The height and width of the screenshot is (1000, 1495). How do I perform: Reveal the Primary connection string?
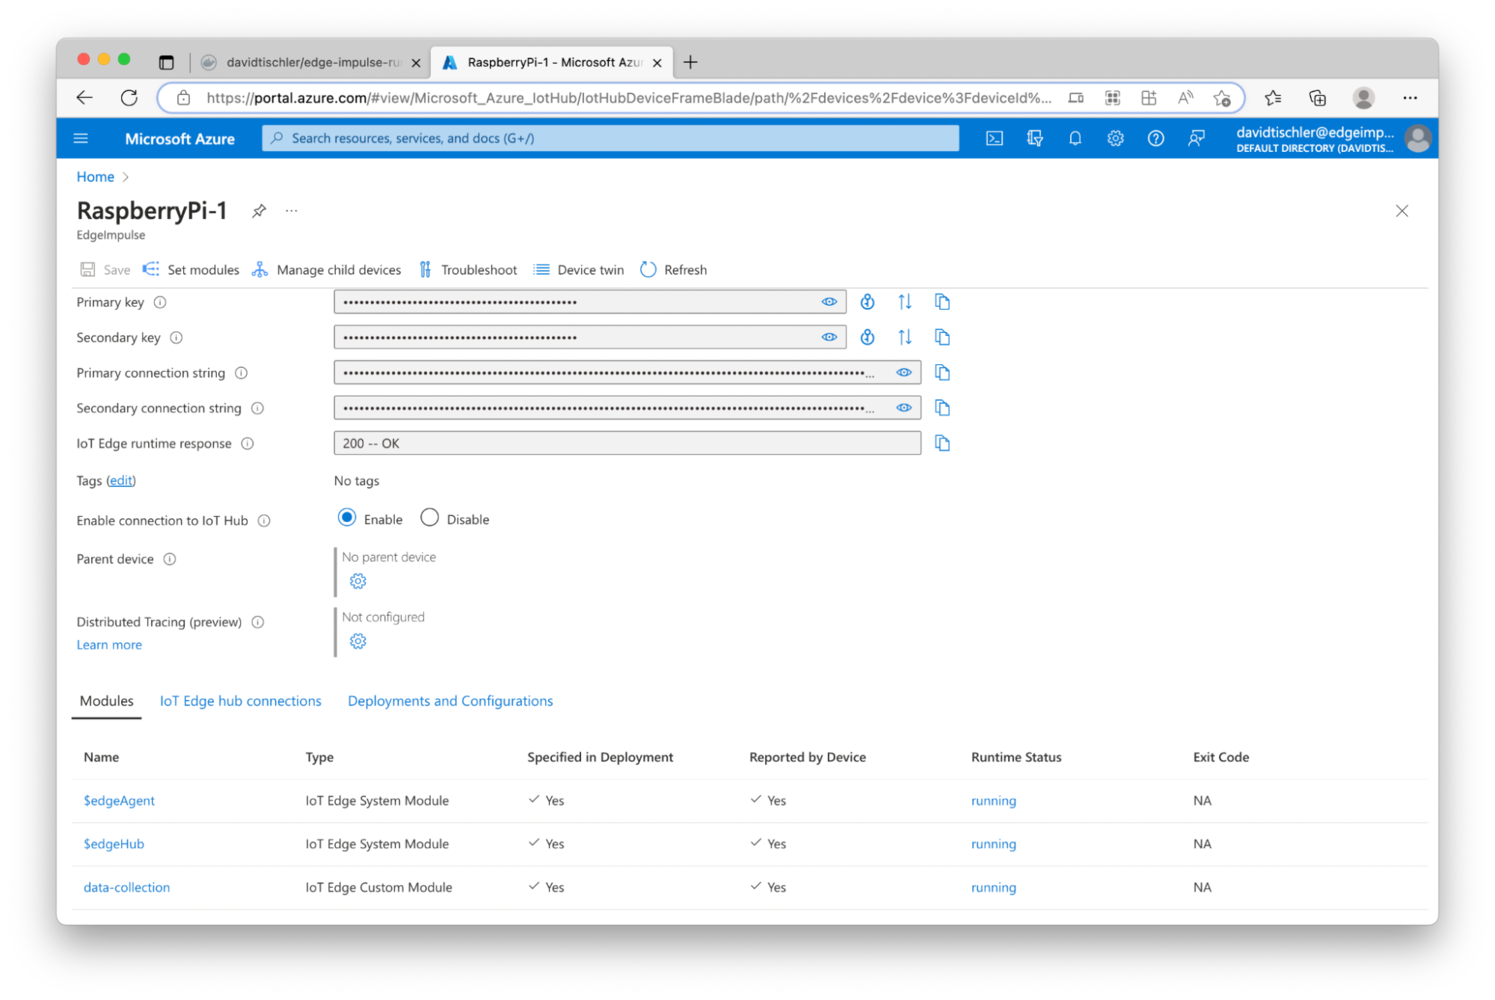point(904,372)
